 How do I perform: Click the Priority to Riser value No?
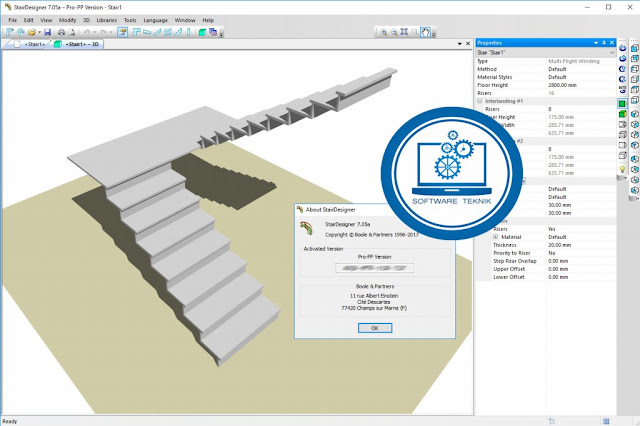(x=552, y=253)
